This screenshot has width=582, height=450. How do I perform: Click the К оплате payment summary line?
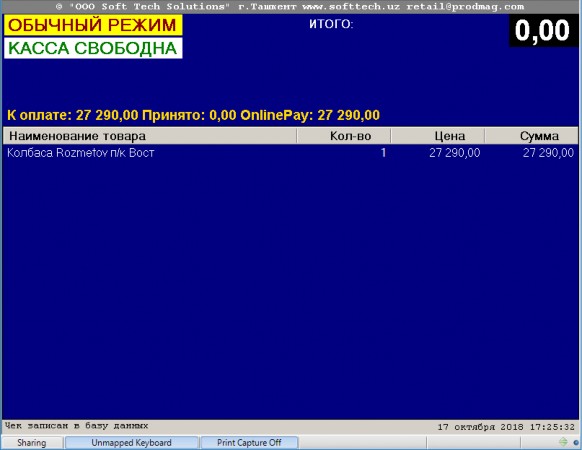(x=193, y=115)
